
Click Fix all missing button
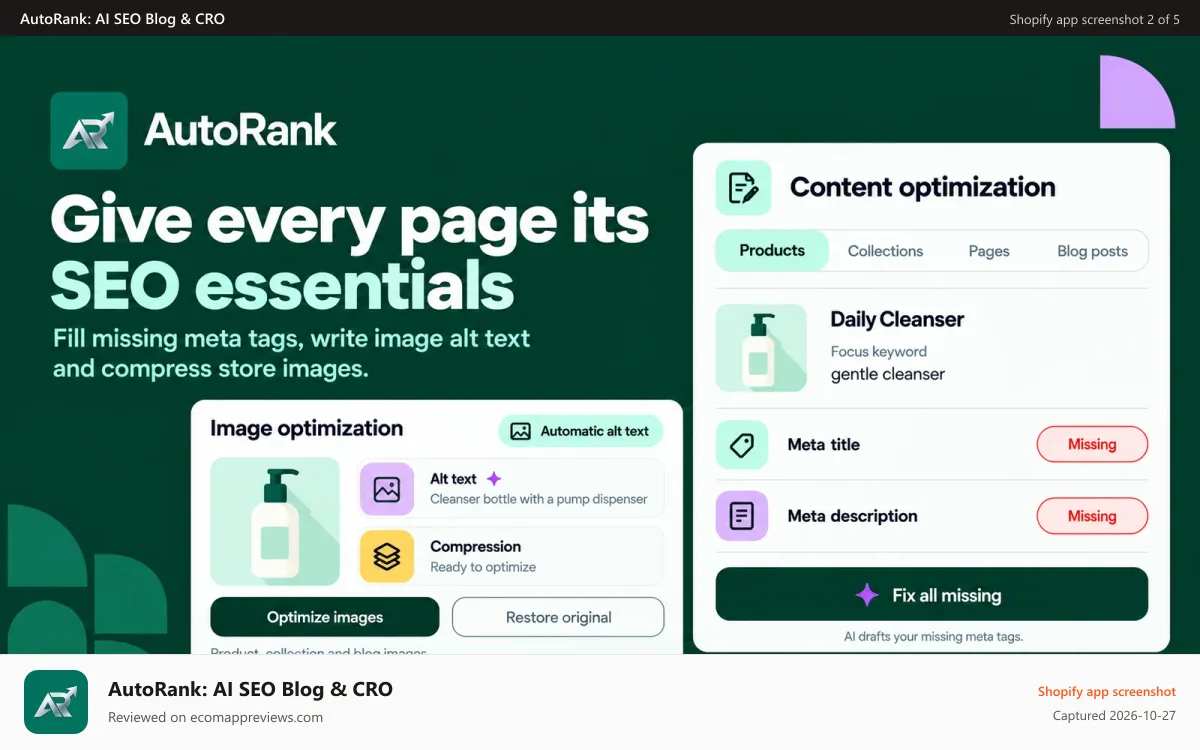point(932,595)
